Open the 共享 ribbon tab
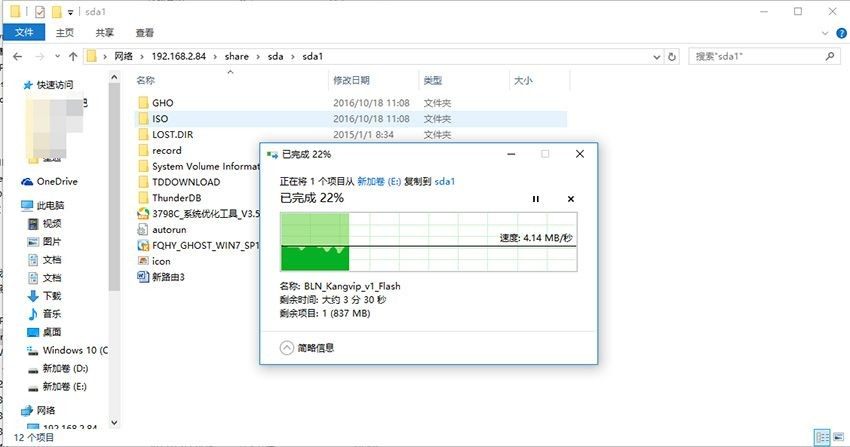This screenshot has width=850, height=447. pos(105,32)
